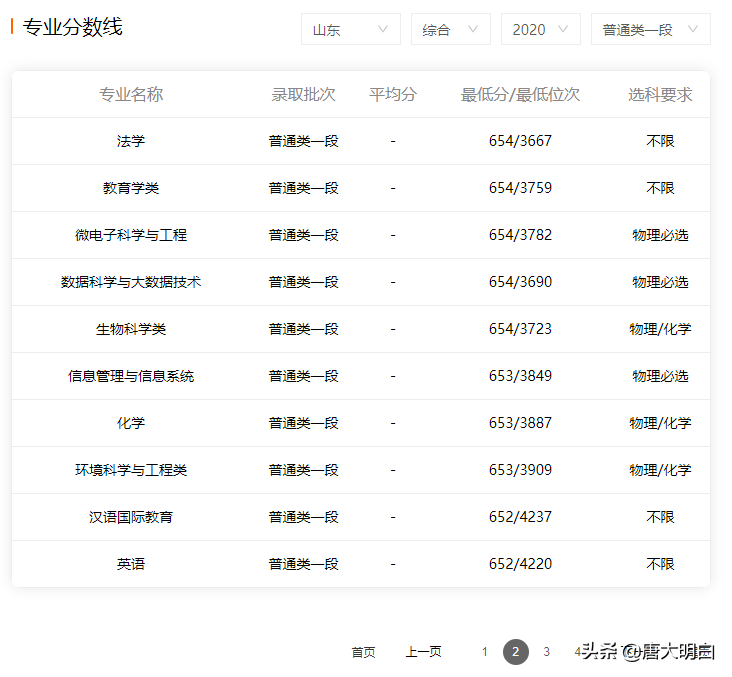Open the 普通类一段 batch dropdown
This screenshot has height=677, width=732.
tap(650, 29)
